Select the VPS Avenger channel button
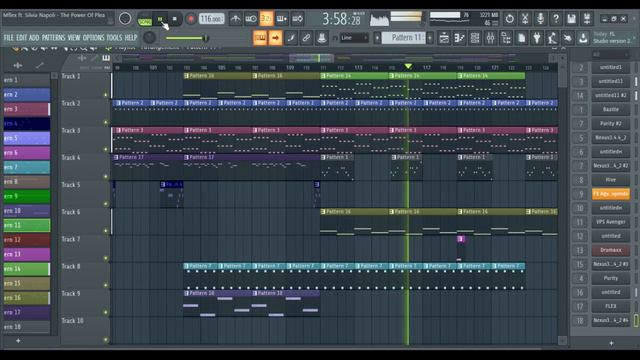The height and width of the screenshot is (360, 640). 611,222
